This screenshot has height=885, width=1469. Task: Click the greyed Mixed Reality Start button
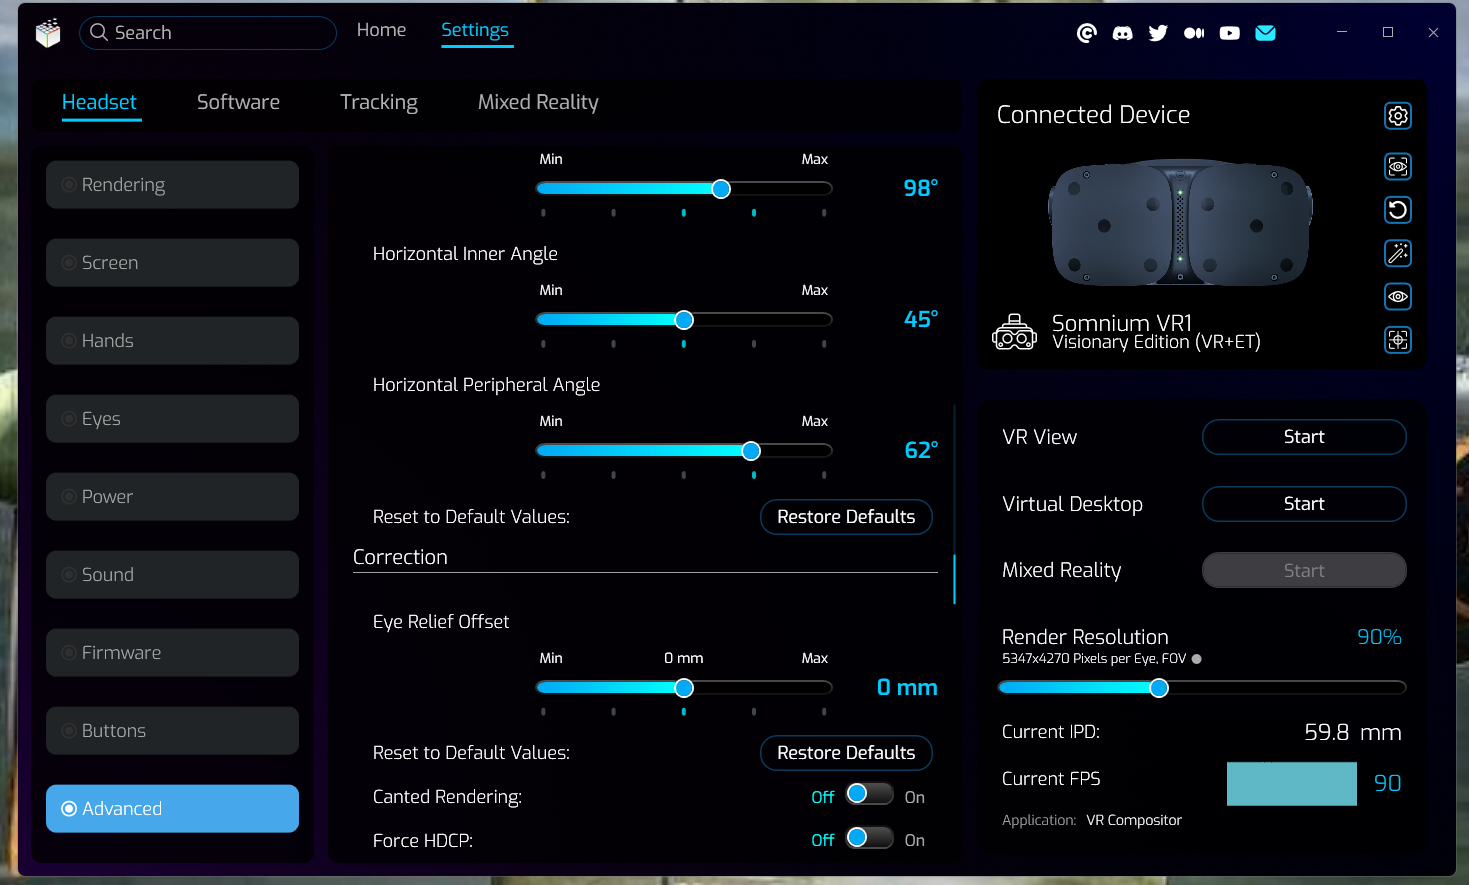click(1304, 570)
